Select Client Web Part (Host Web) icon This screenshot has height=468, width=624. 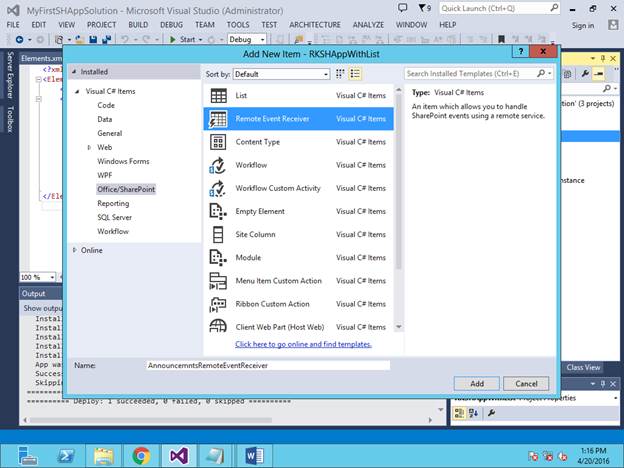(218, 326)
